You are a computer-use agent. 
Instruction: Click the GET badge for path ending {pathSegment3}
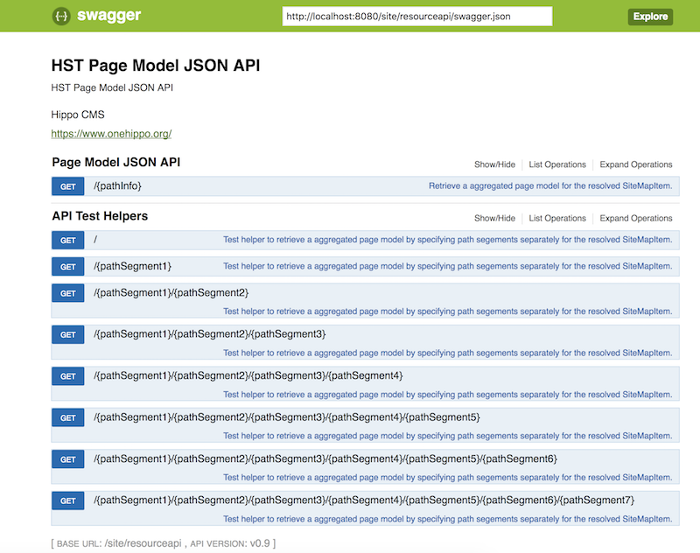[x=68, y=335]
